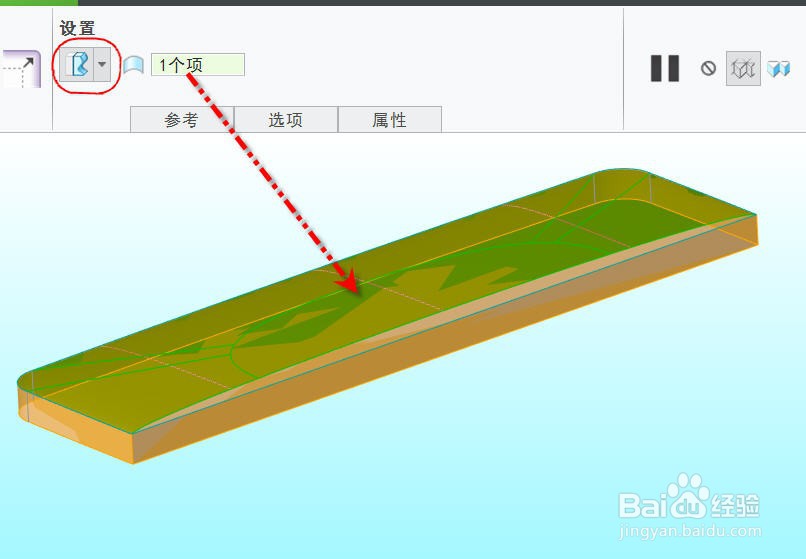Image resolution: width=806 pixels, height=559 pixels.
Task: Open the solidify type dropdown arrow
Action: (x=102, y=65)
